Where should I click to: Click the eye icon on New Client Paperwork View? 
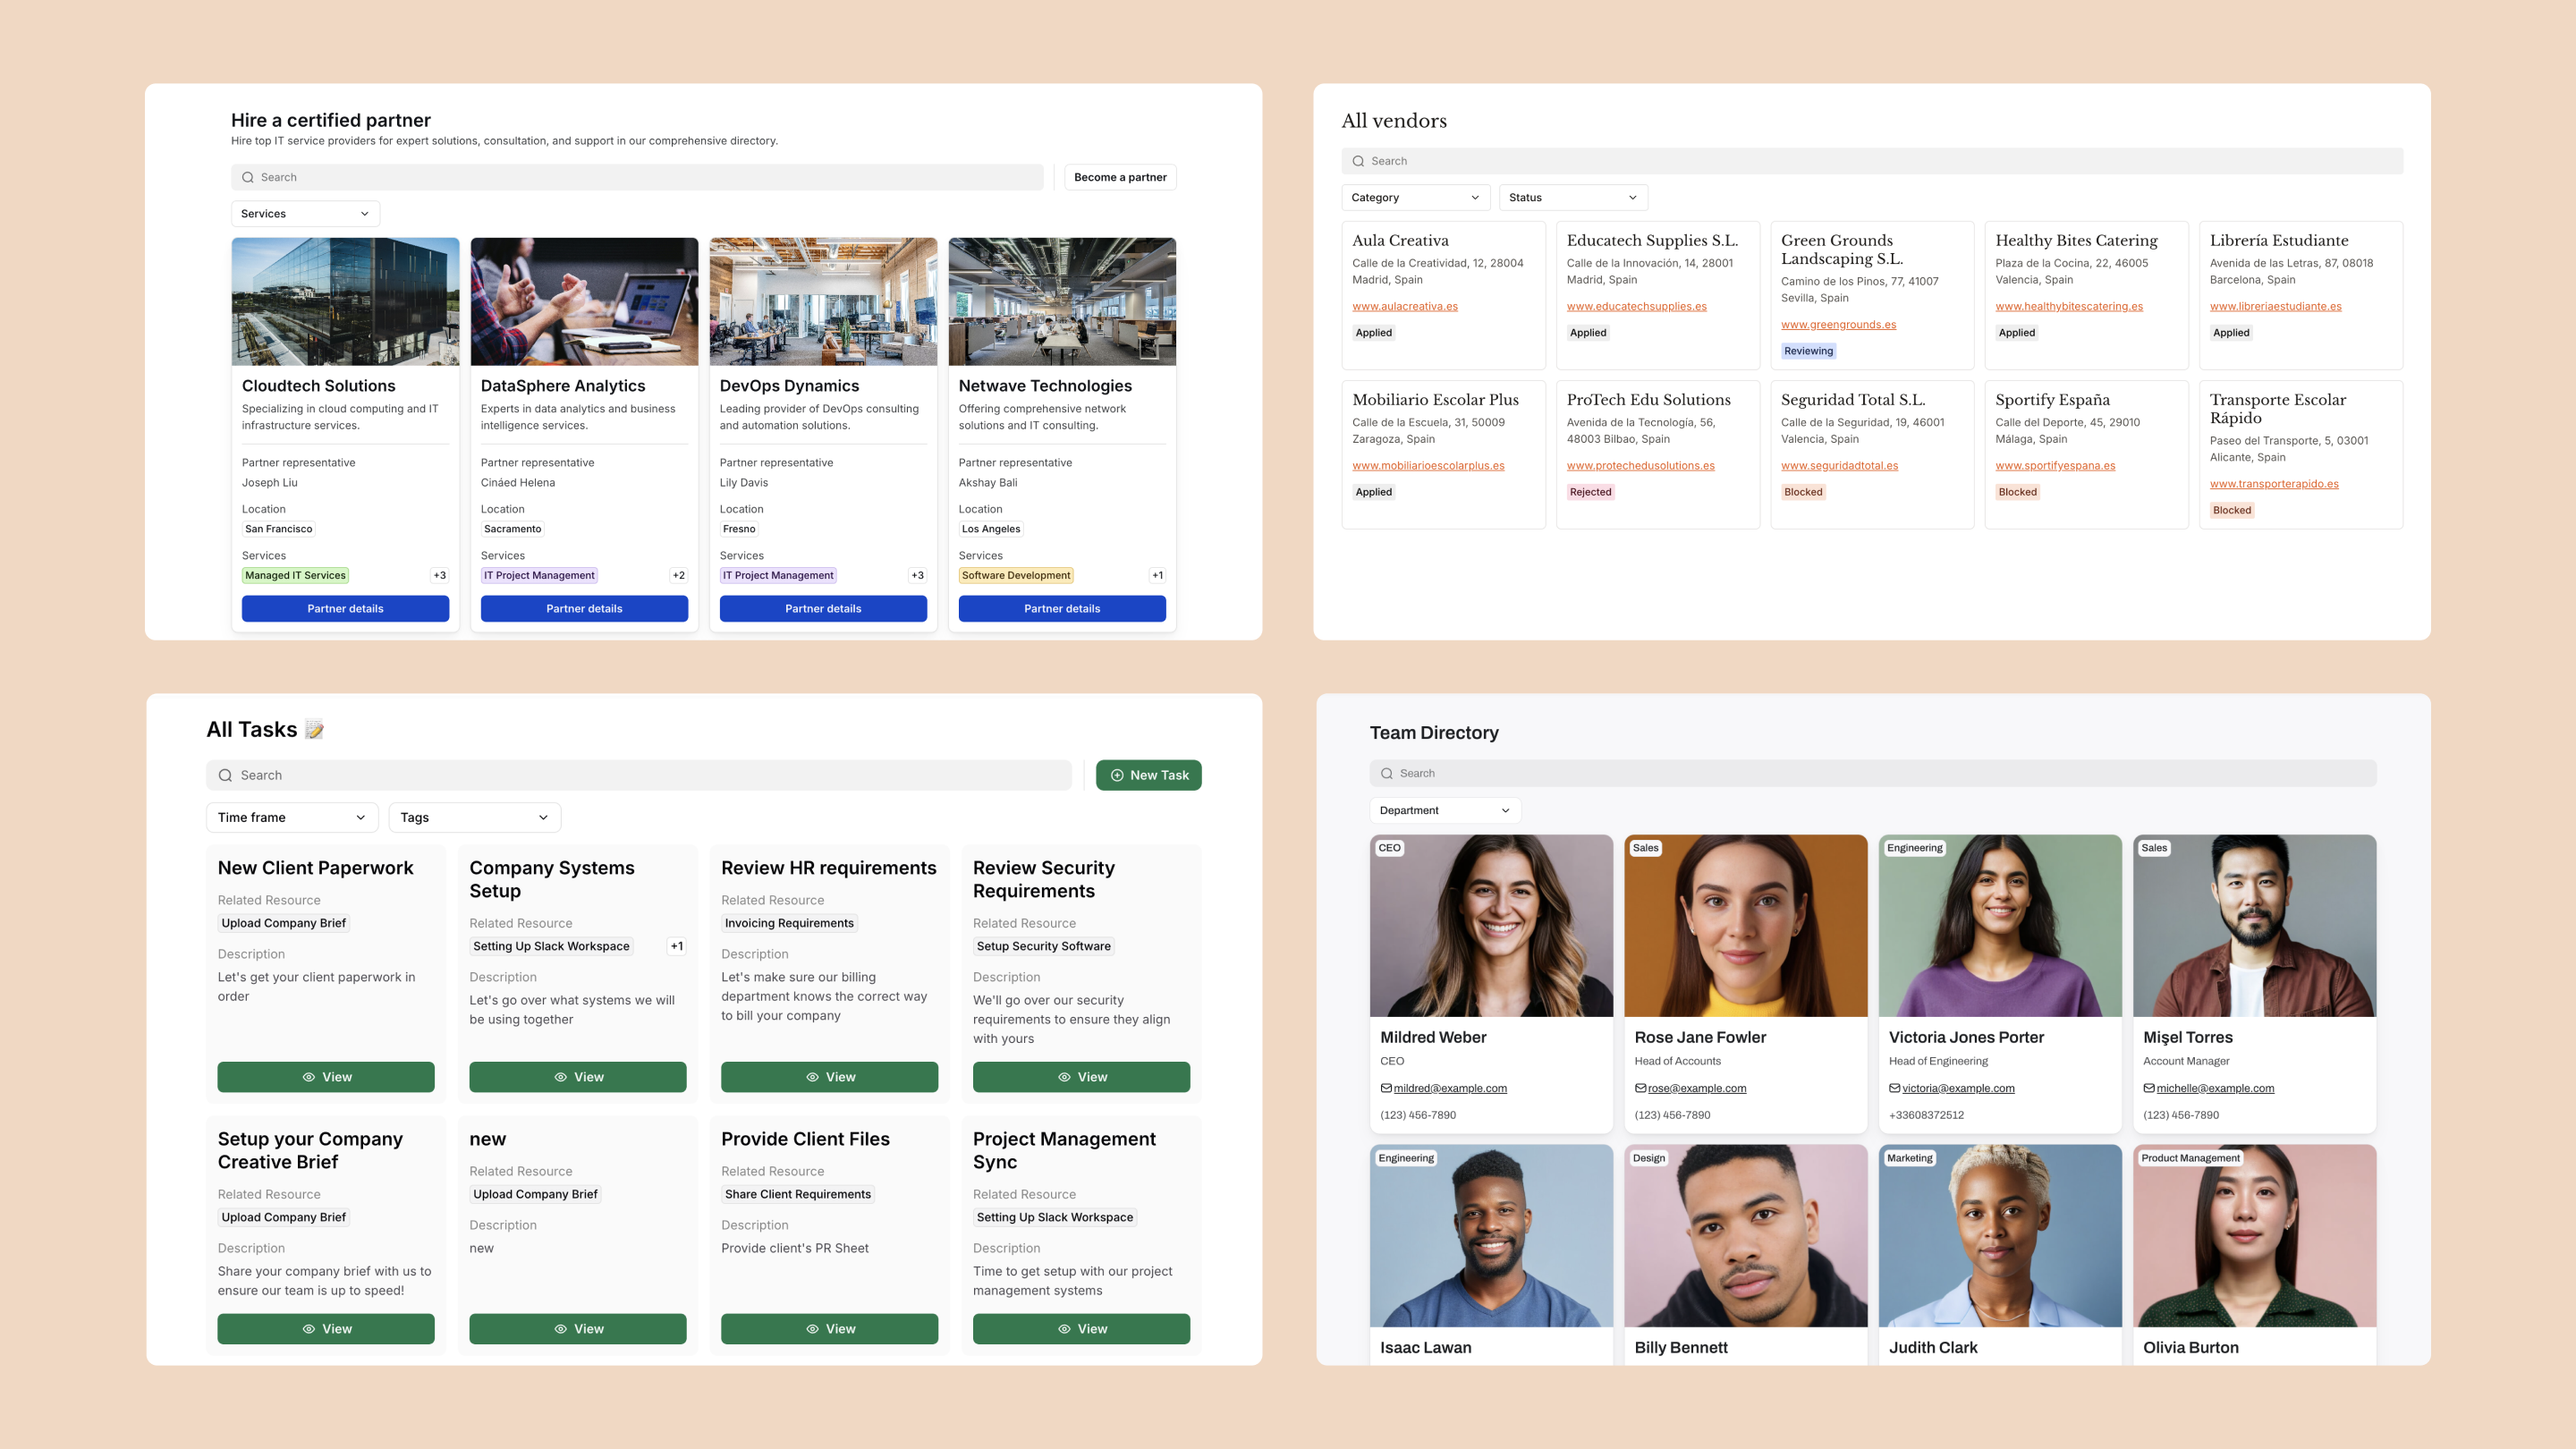tap(309, 1077)
